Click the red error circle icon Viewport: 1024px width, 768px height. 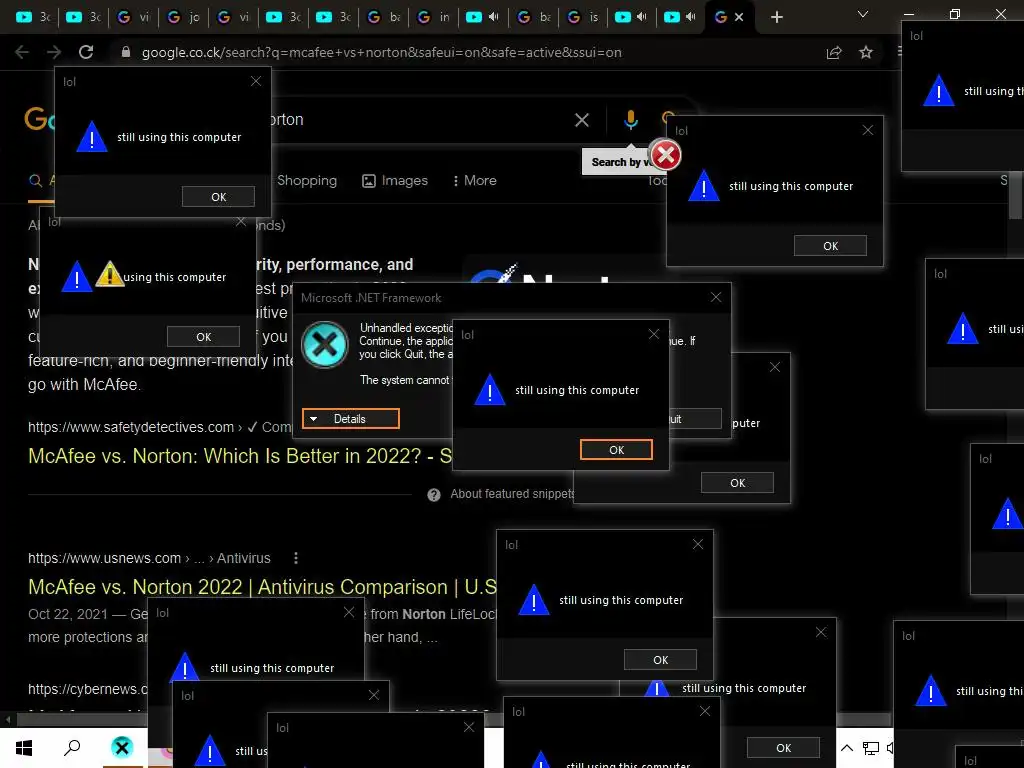click(665, 155)
